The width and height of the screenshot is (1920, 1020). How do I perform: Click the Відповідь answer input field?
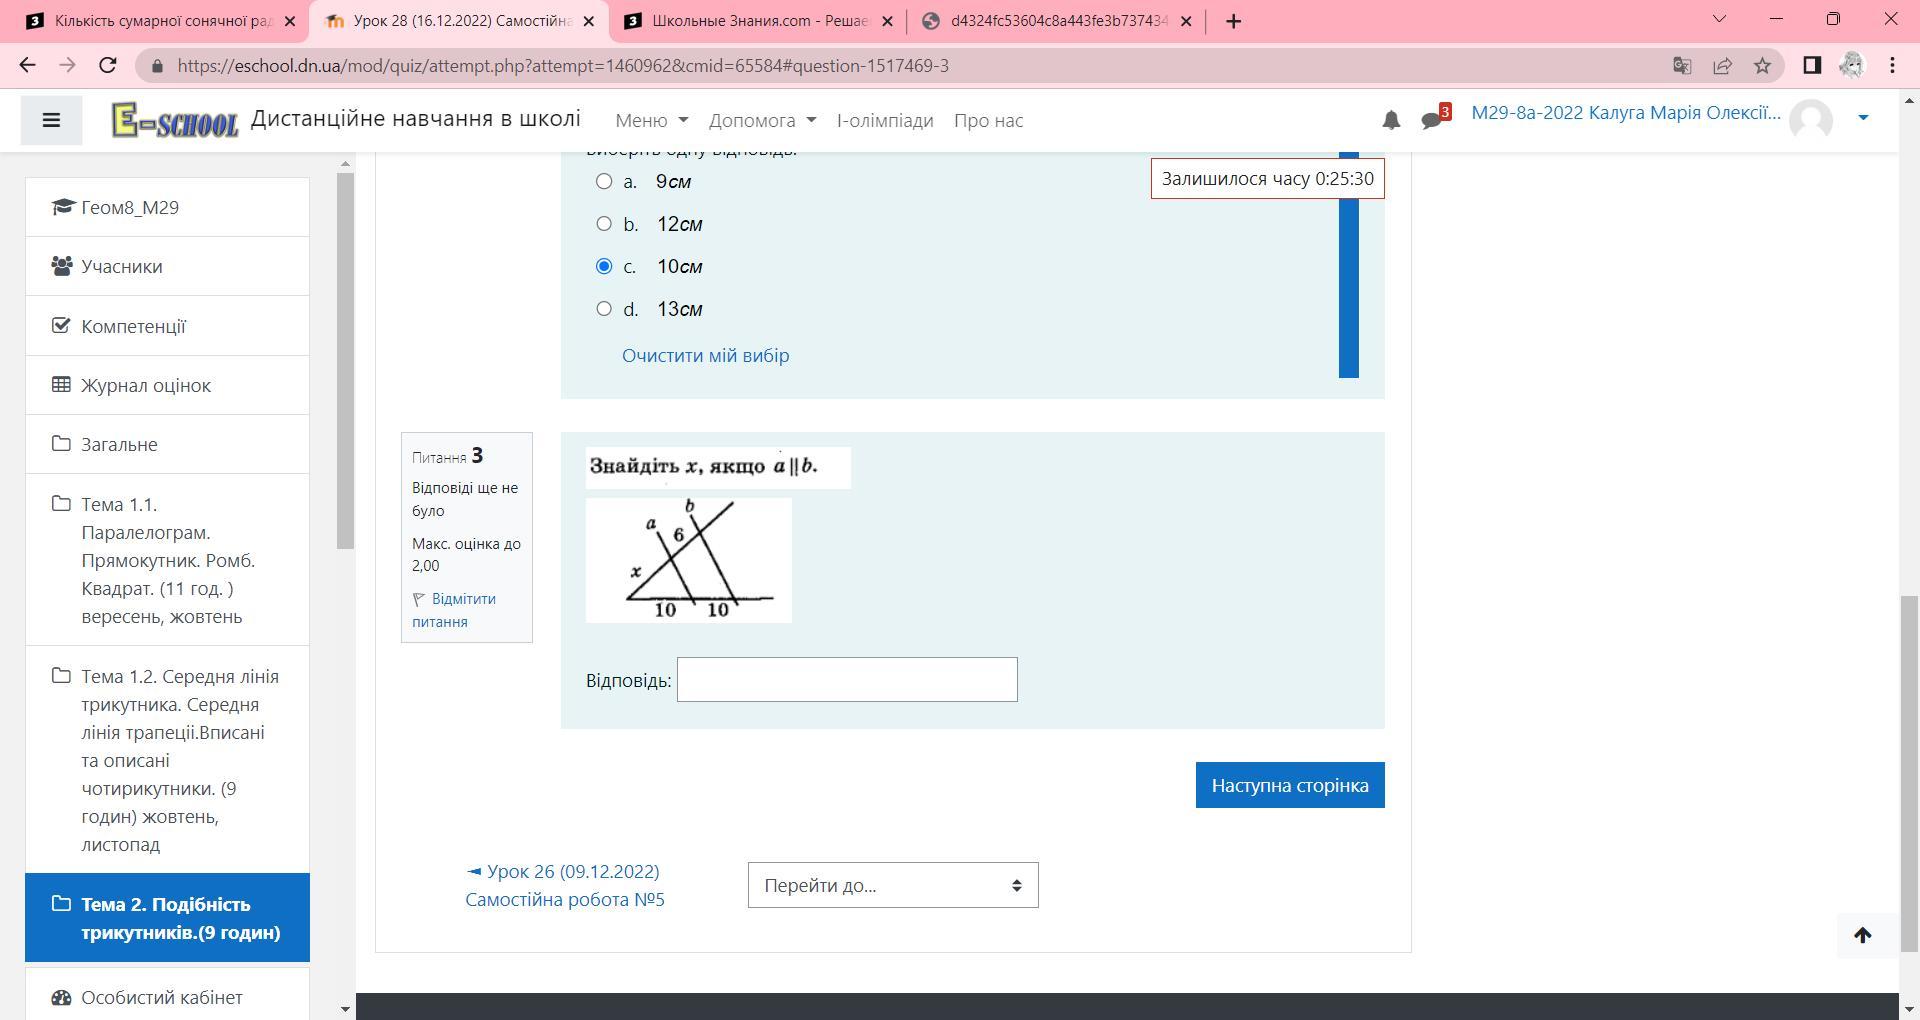point(846,680)
